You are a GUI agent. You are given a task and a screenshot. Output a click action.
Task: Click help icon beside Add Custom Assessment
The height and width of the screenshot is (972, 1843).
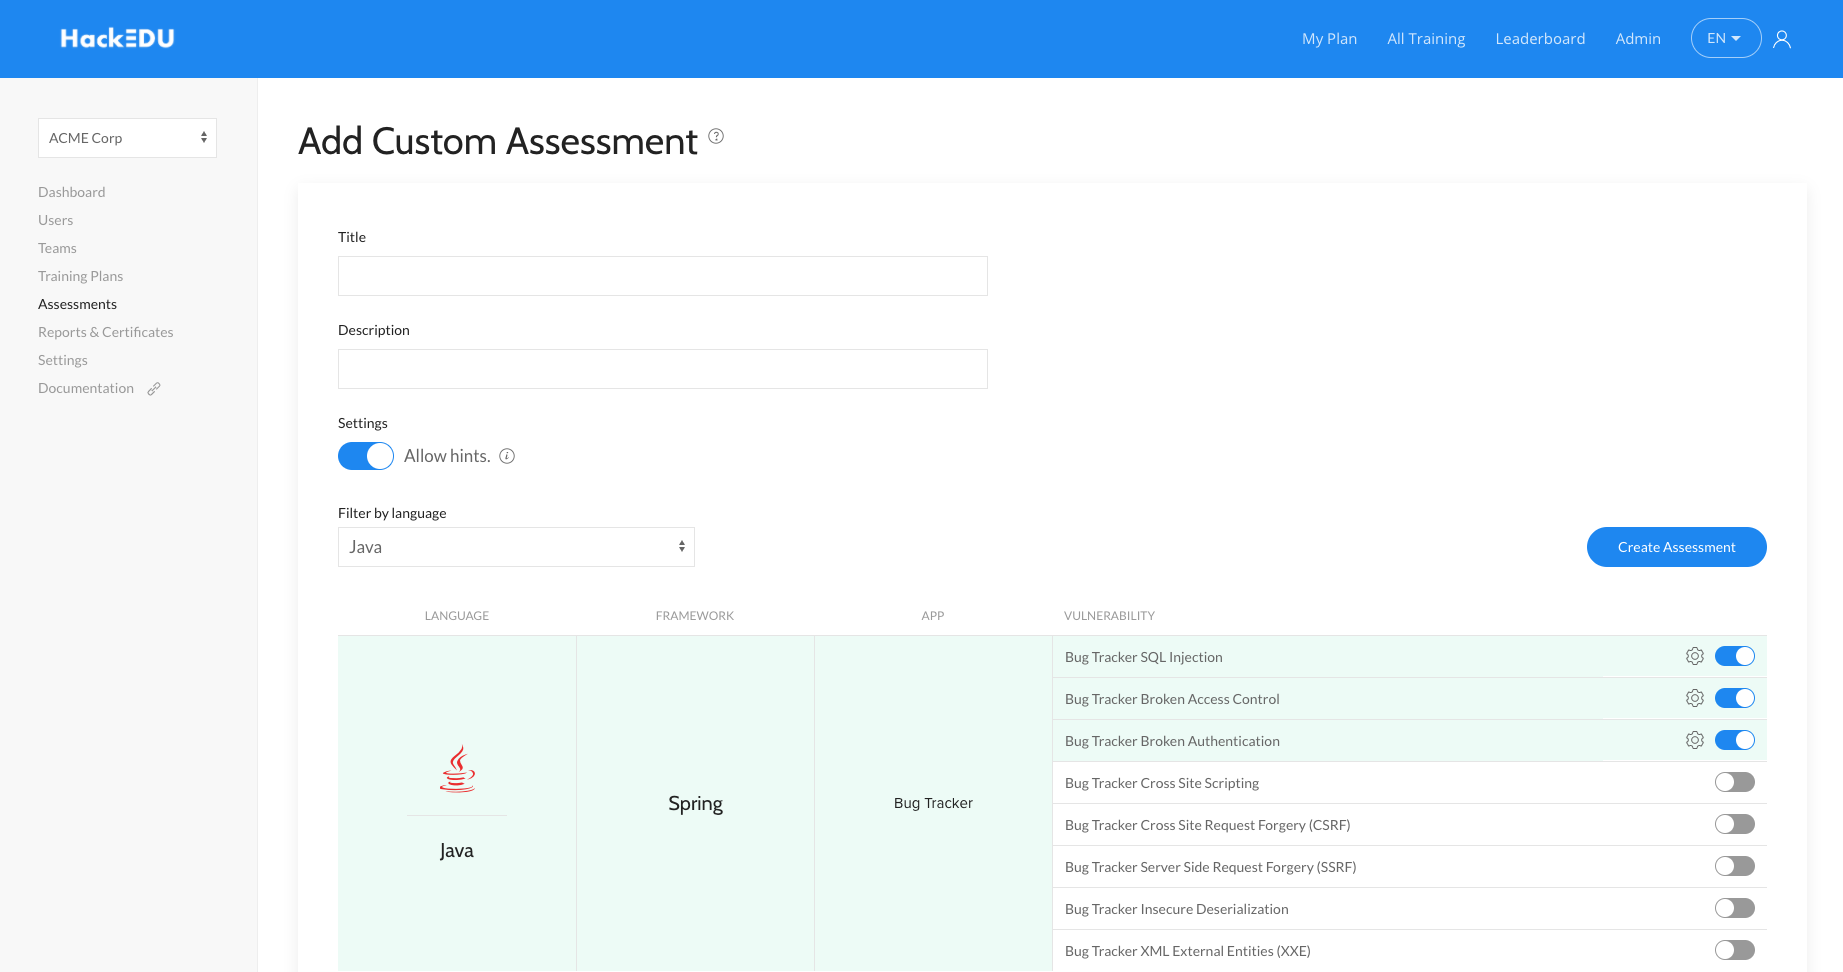[x=716, y=136]
